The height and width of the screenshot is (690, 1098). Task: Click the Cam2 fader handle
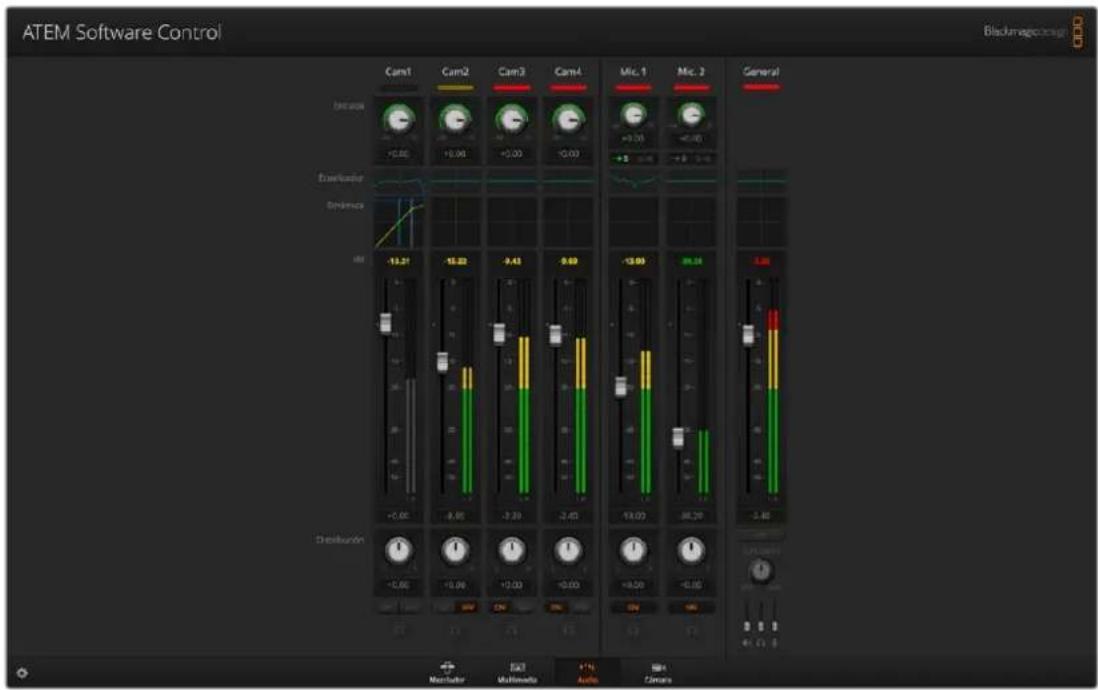[x=442, y=362]
